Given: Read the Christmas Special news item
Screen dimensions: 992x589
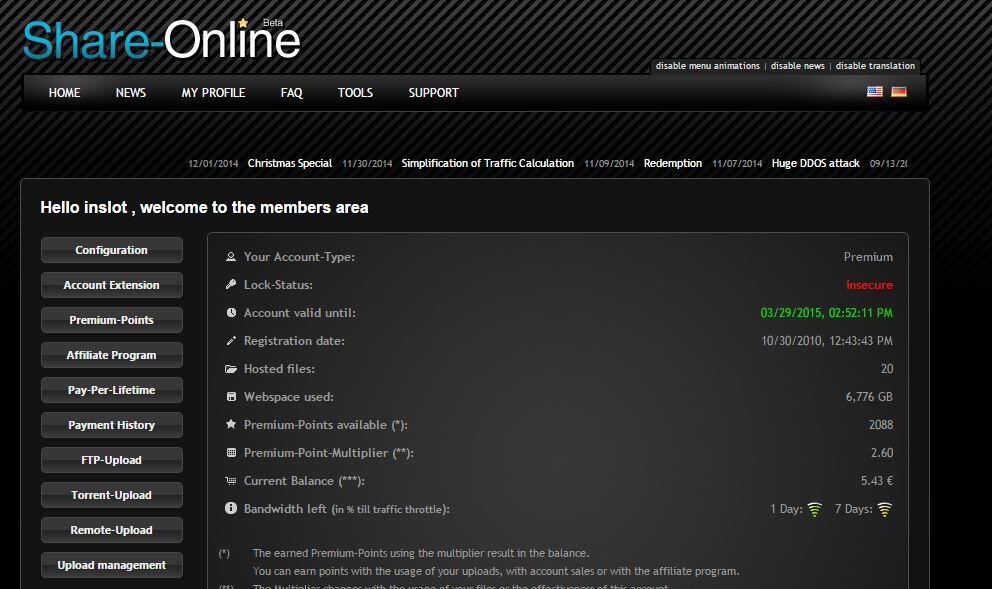Looking at the screenshot, I should tap(290, 163).
